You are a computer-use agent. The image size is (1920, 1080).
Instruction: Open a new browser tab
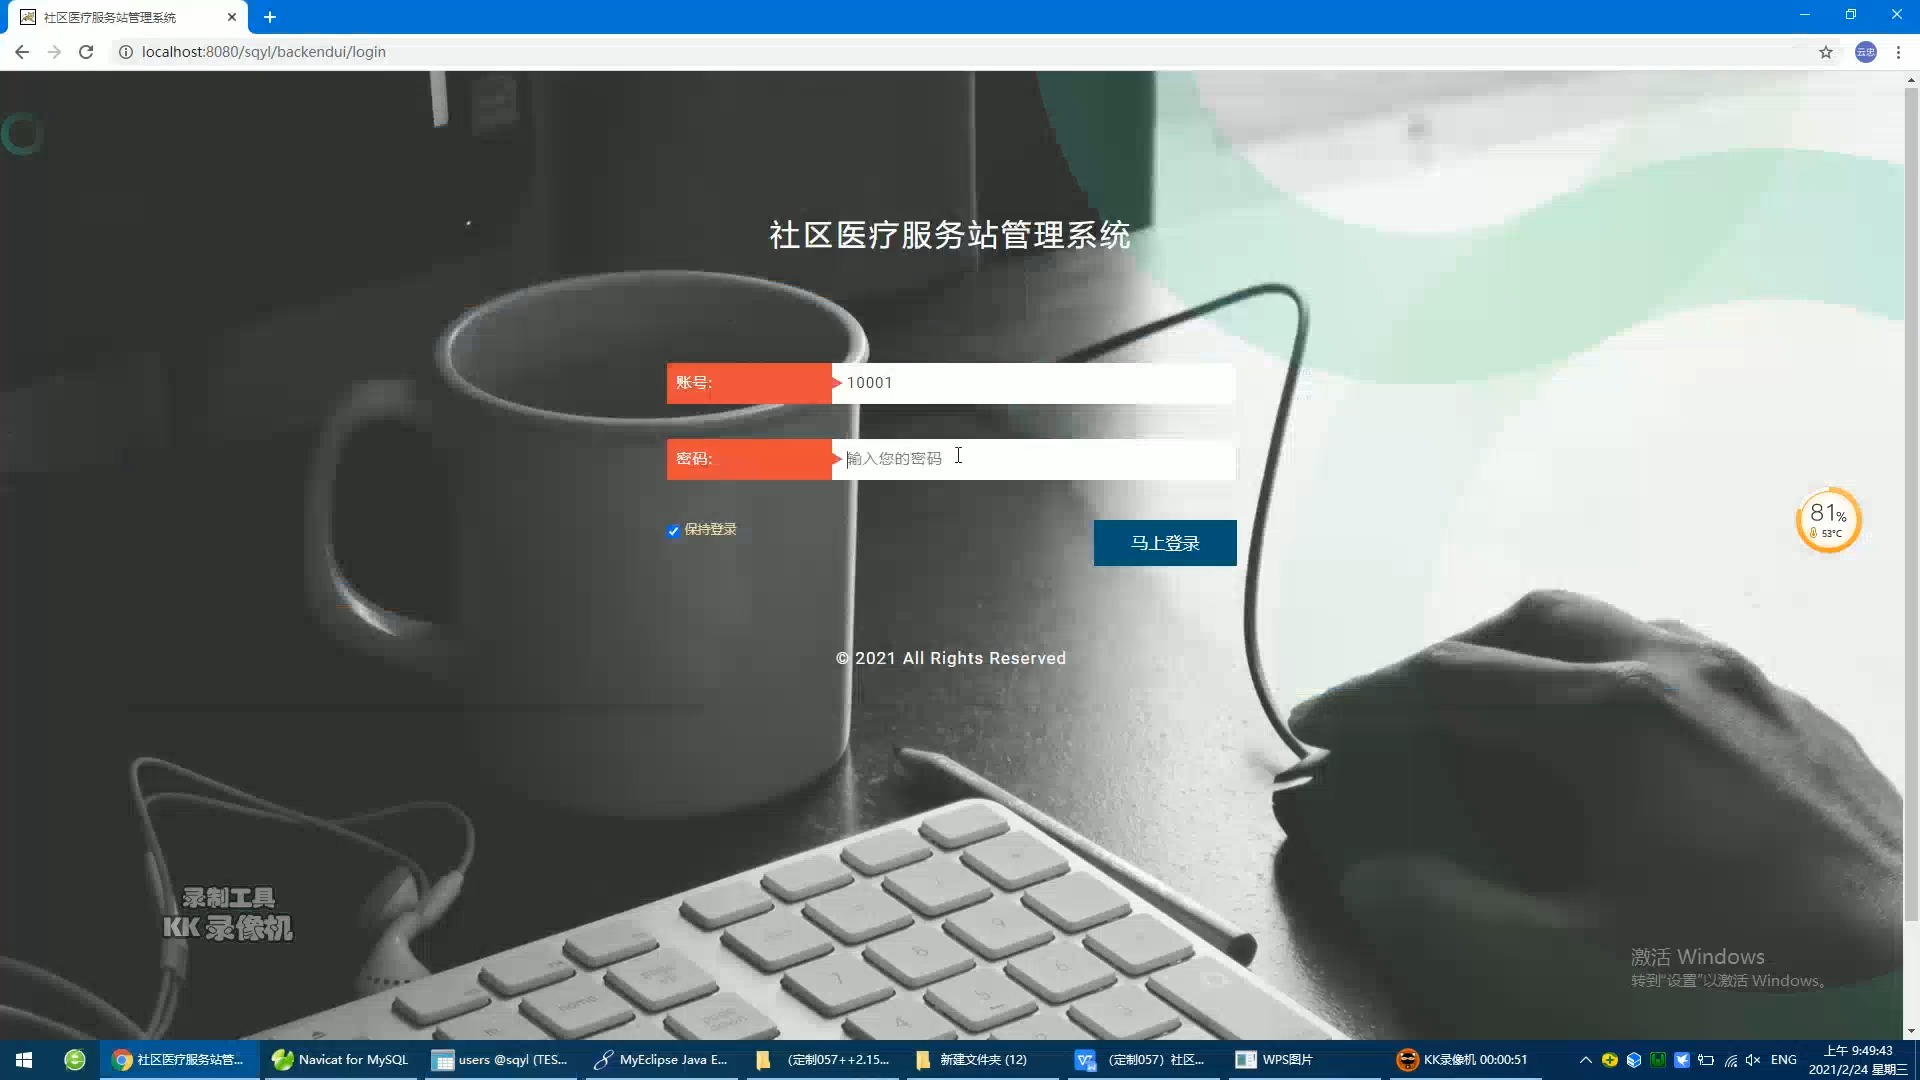tap(270, 17)
